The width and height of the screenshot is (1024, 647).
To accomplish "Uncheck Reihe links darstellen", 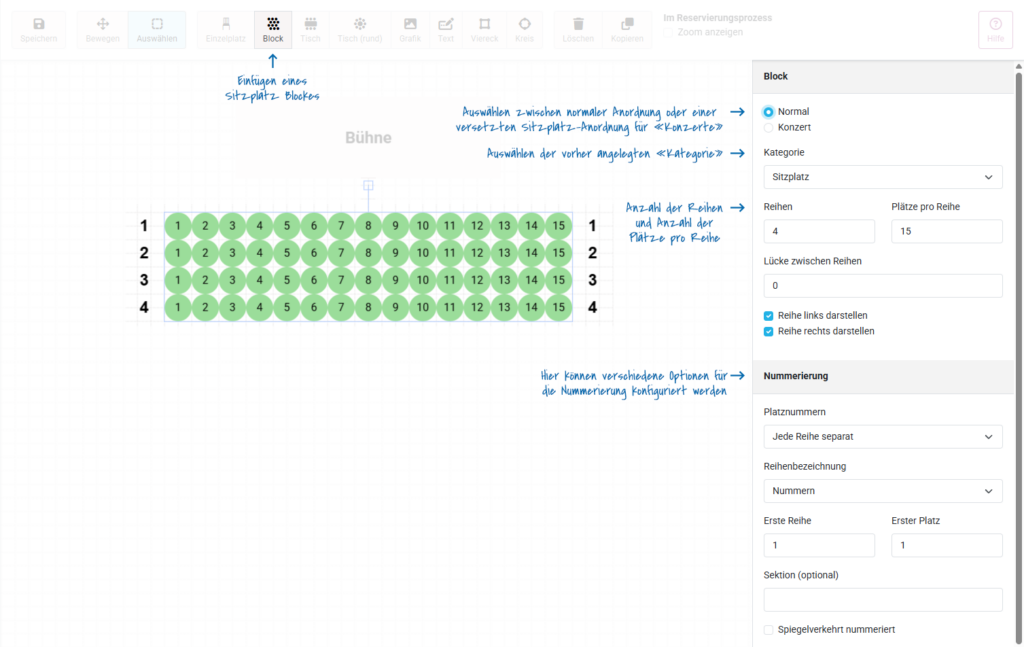I will tap(769, 316).
